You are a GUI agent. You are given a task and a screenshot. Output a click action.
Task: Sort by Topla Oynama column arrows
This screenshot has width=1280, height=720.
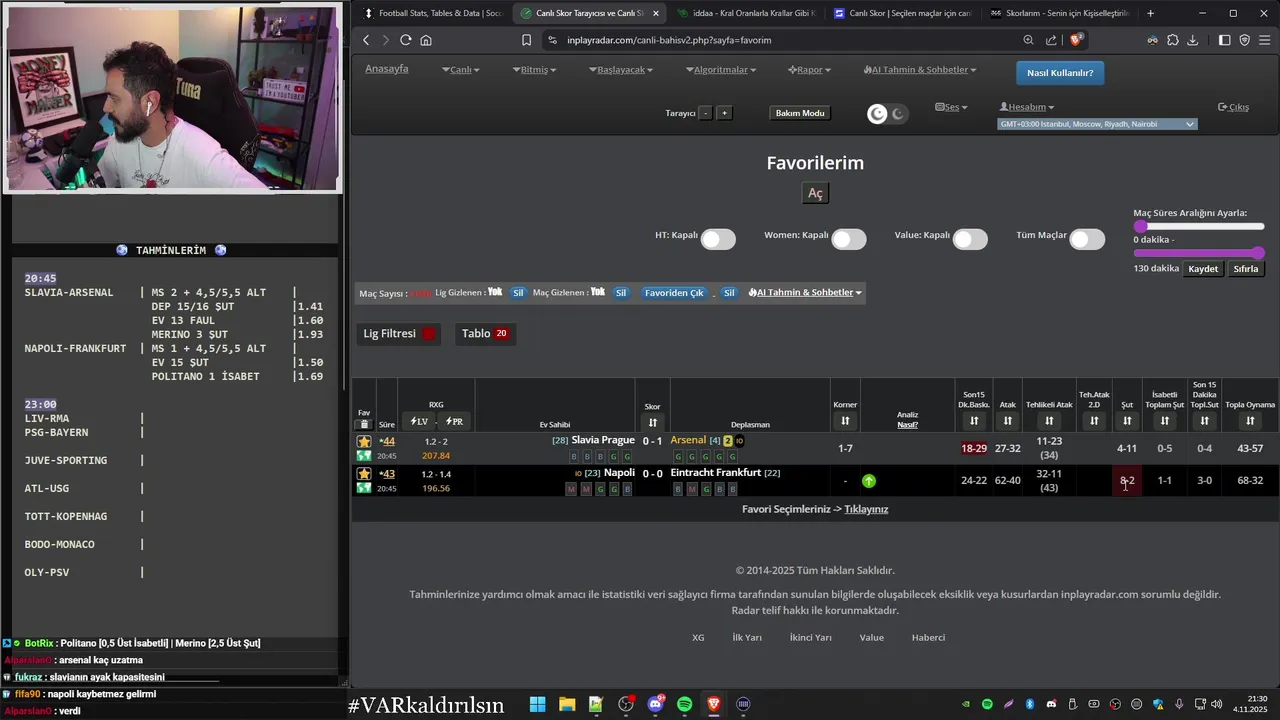pyautogui.click(x=1250, y=421)
